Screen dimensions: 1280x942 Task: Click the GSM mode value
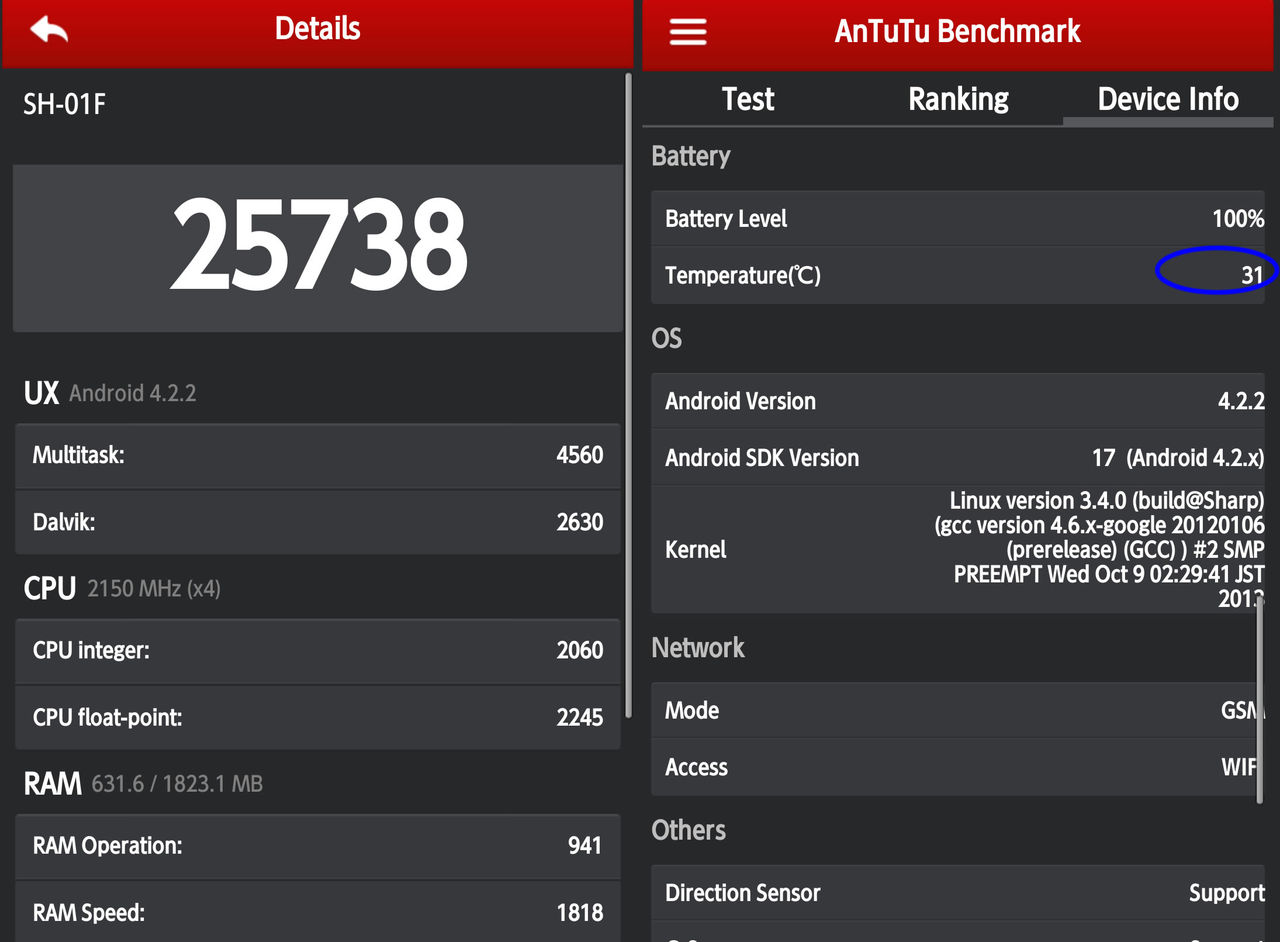(1240, 710)
